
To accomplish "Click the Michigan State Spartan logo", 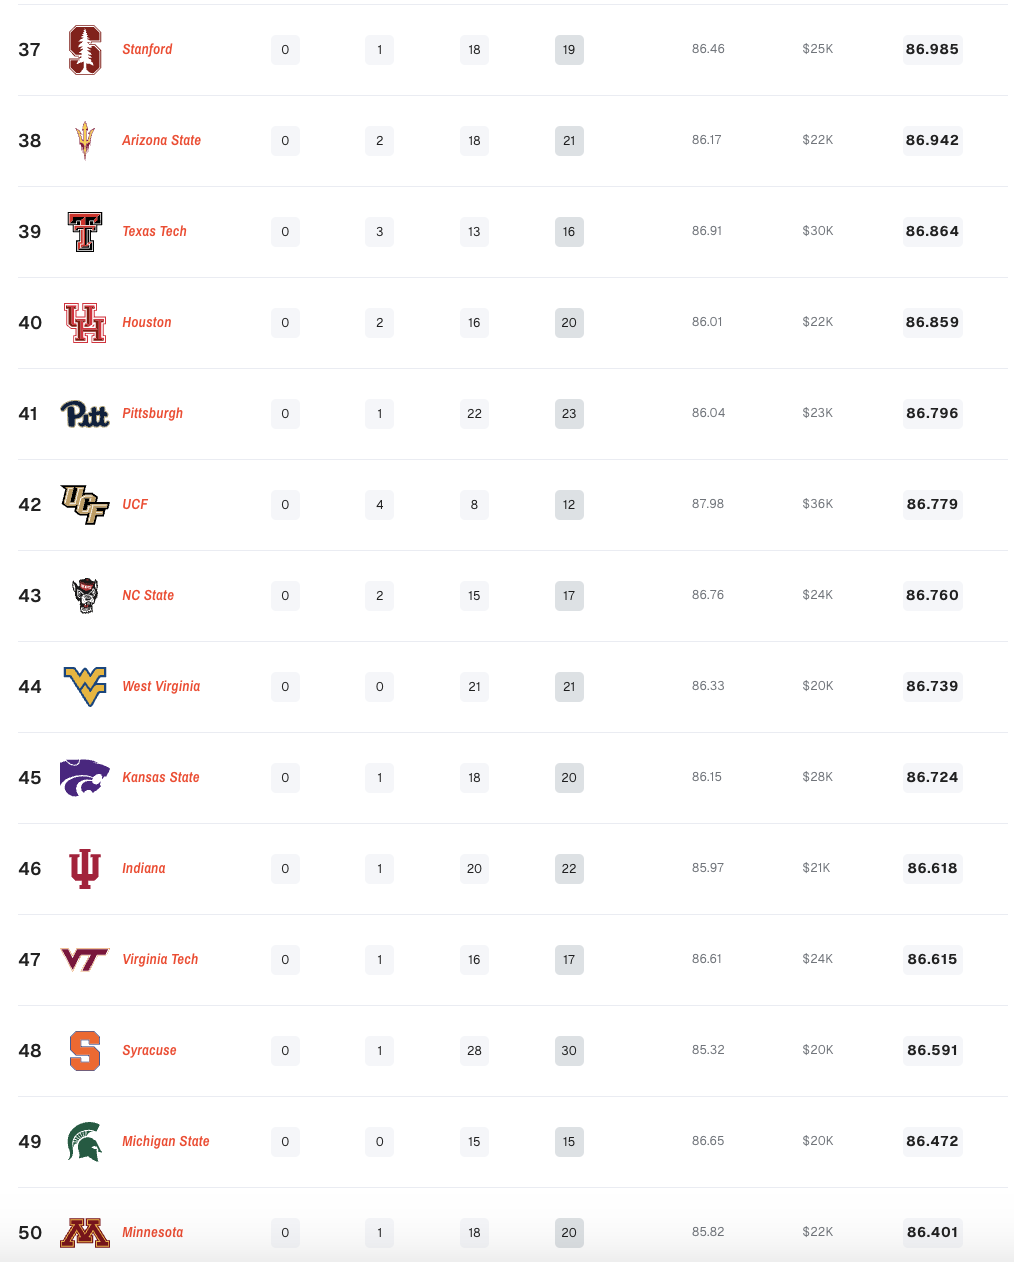I will click(85, 1142).
